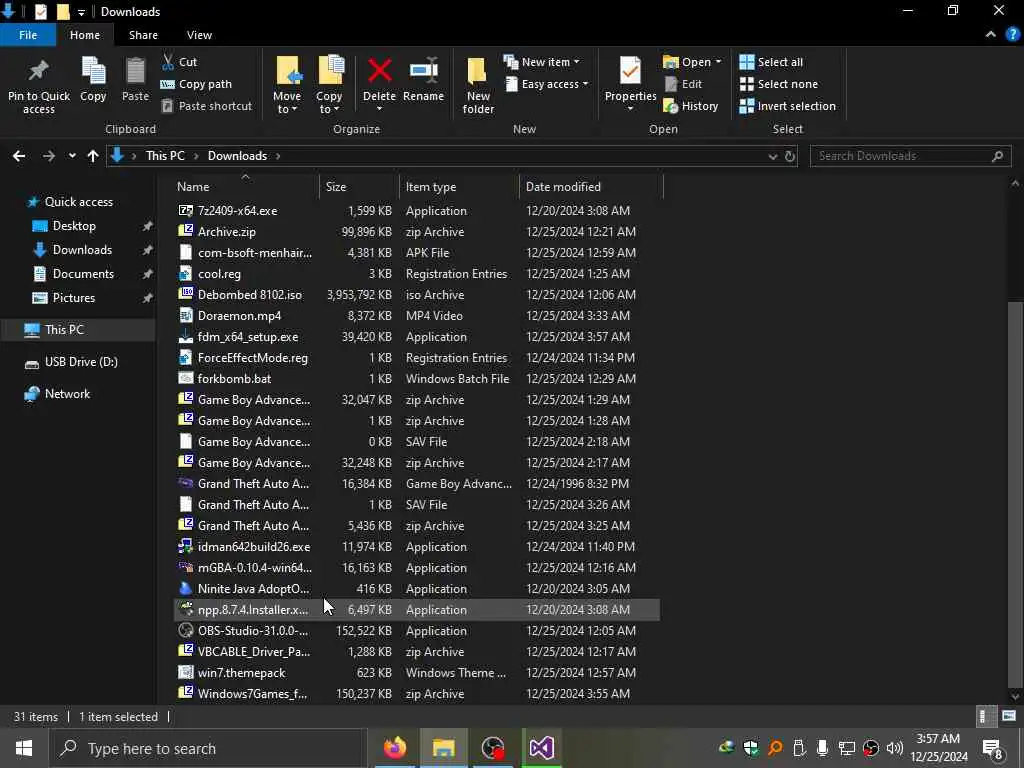
Task: Select Pictures in navigation pane
Action: coord(74,298)
